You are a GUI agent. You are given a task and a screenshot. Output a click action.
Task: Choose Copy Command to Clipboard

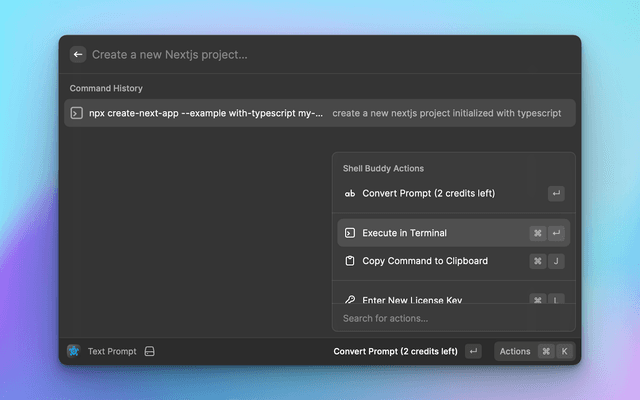coord(425,261)
